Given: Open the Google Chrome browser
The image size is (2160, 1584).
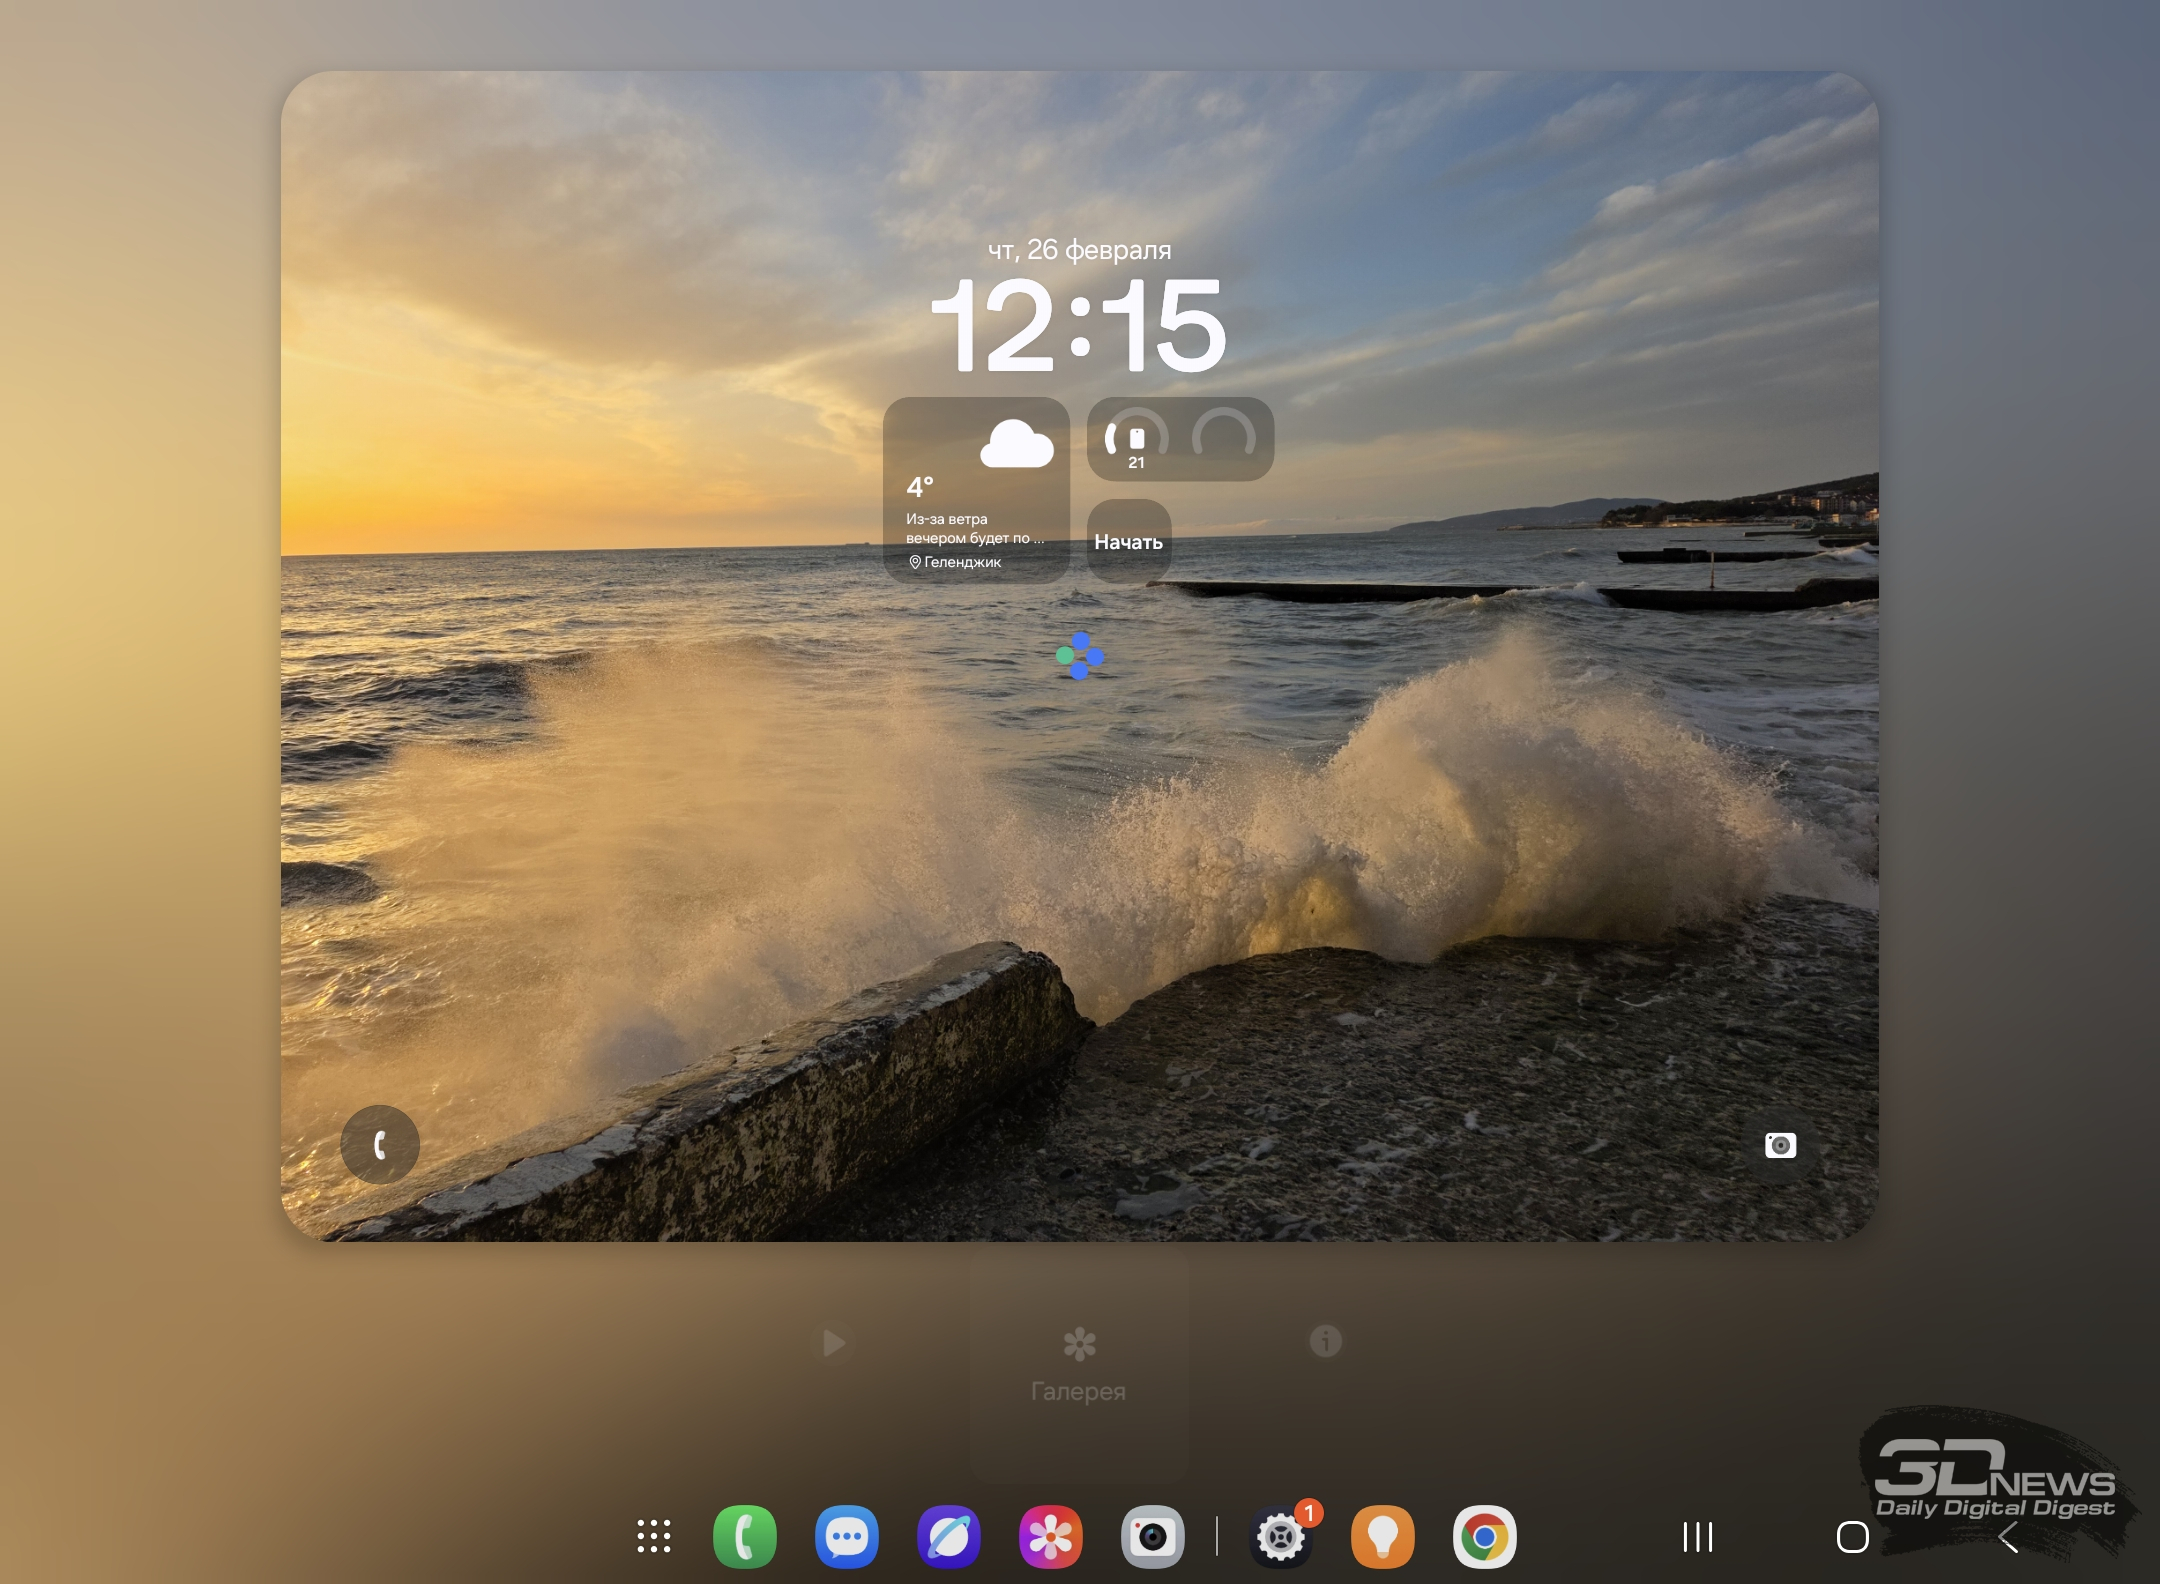Looking at the screenshot, I should 1485,1536.
